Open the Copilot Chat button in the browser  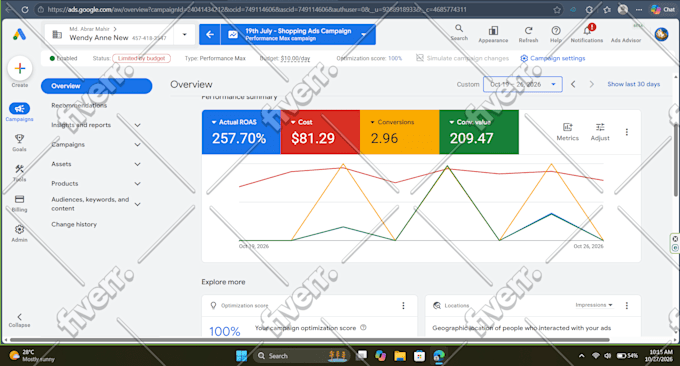pyautogui.click(x=662, y=9)
